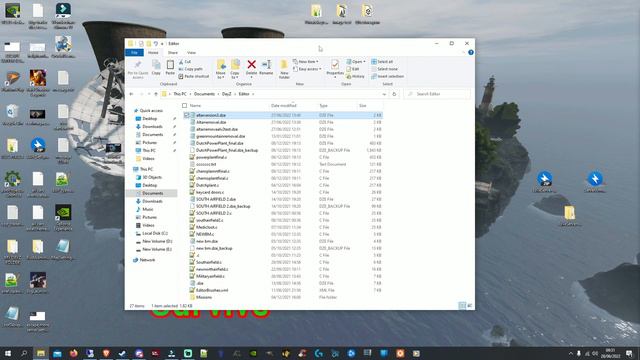
Task: Select file DutchPowerPlant_final.dze_backup
Action: tap(227, 150)
